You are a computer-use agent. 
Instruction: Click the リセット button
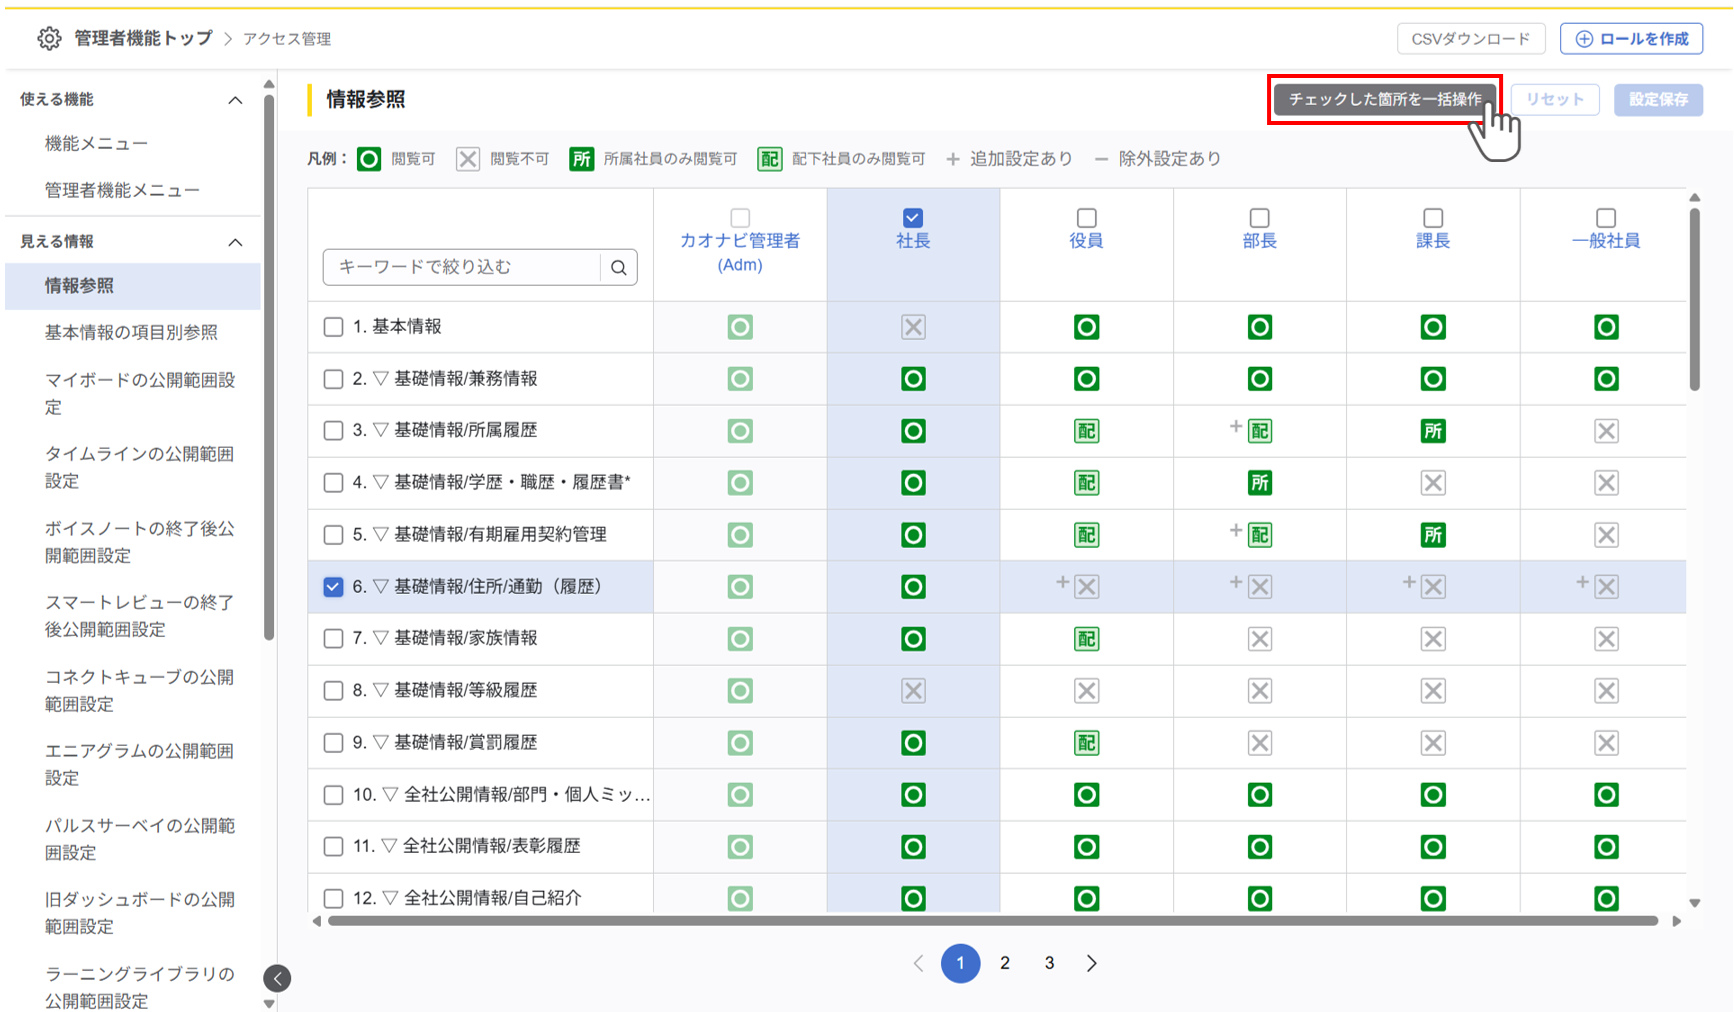click(x=1555, y=99)
